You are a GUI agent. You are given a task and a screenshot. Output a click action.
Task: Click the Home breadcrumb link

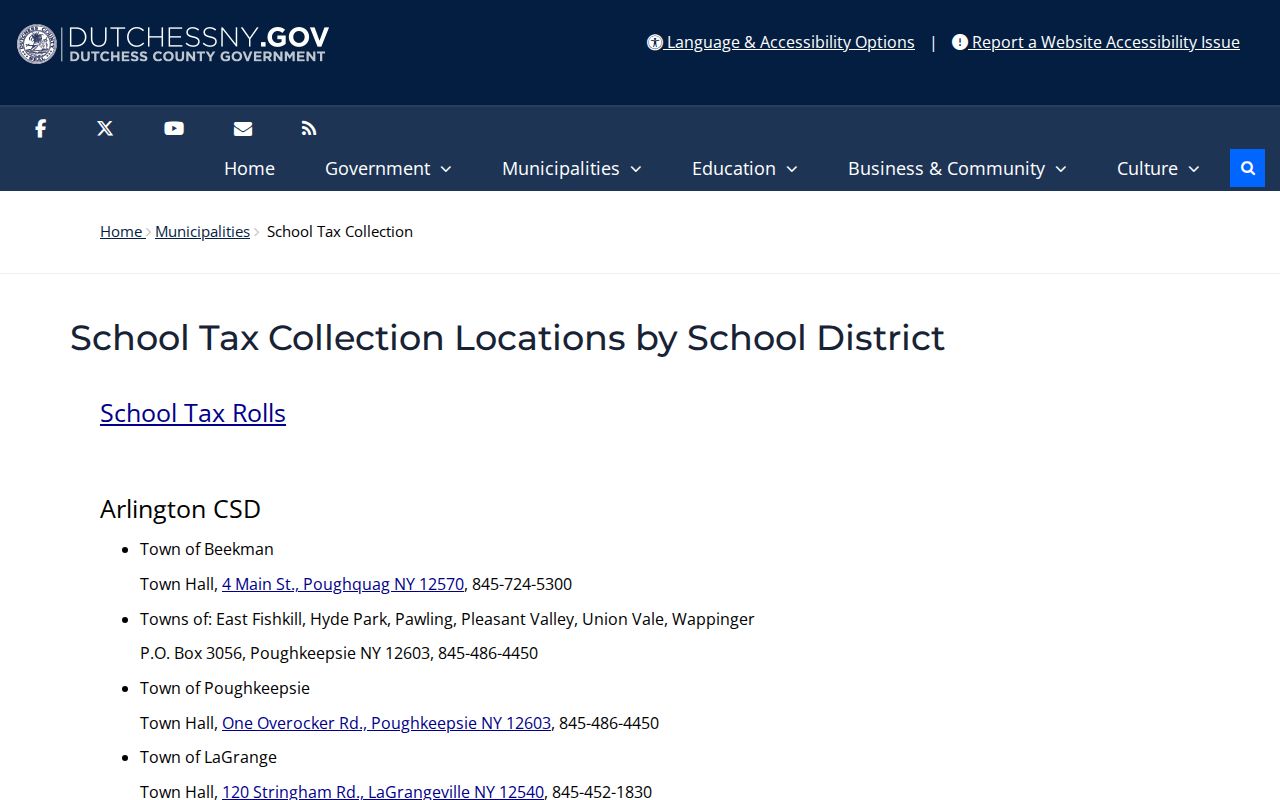click(x=121, y=231)
